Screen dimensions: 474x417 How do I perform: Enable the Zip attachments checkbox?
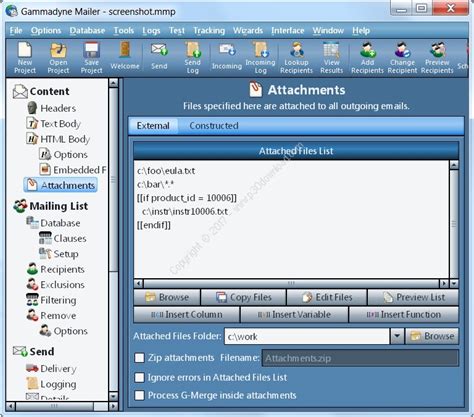click(x=139, y=358)
